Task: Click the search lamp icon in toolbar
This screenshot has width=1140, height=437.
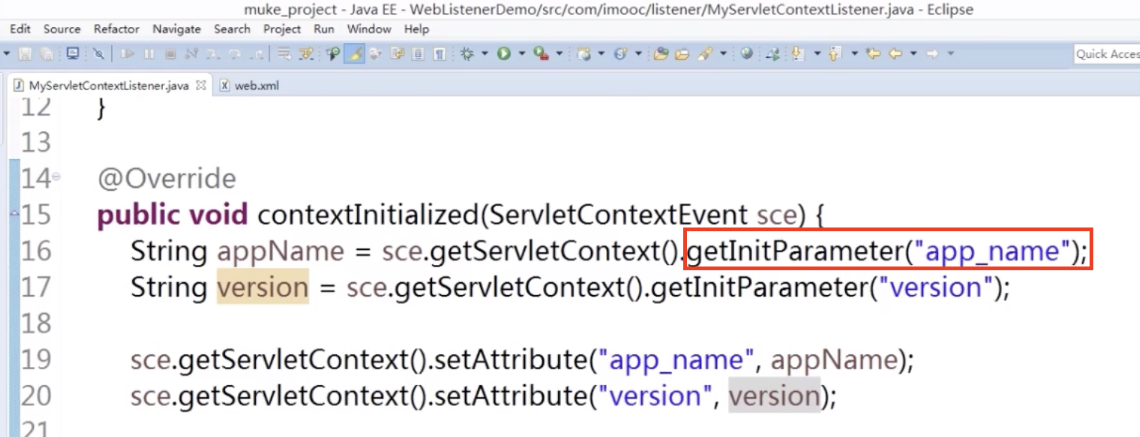Action: tap(333, 54)
